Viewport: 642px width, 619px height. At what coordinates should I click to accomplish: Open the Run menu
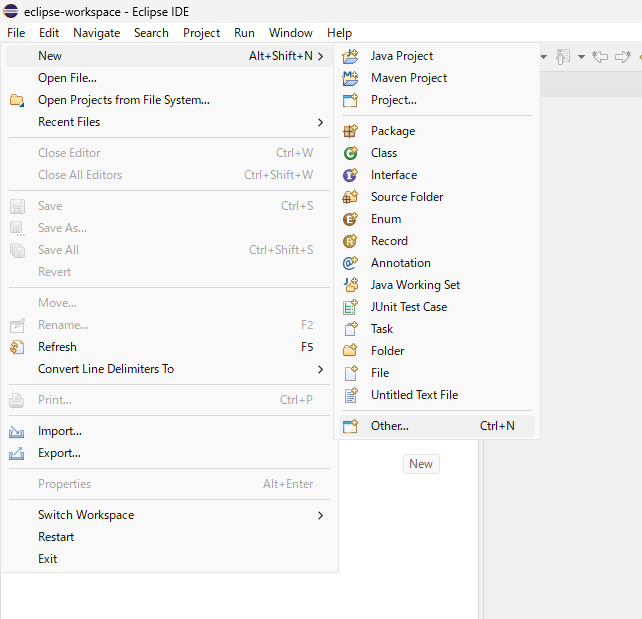point(244,33)
